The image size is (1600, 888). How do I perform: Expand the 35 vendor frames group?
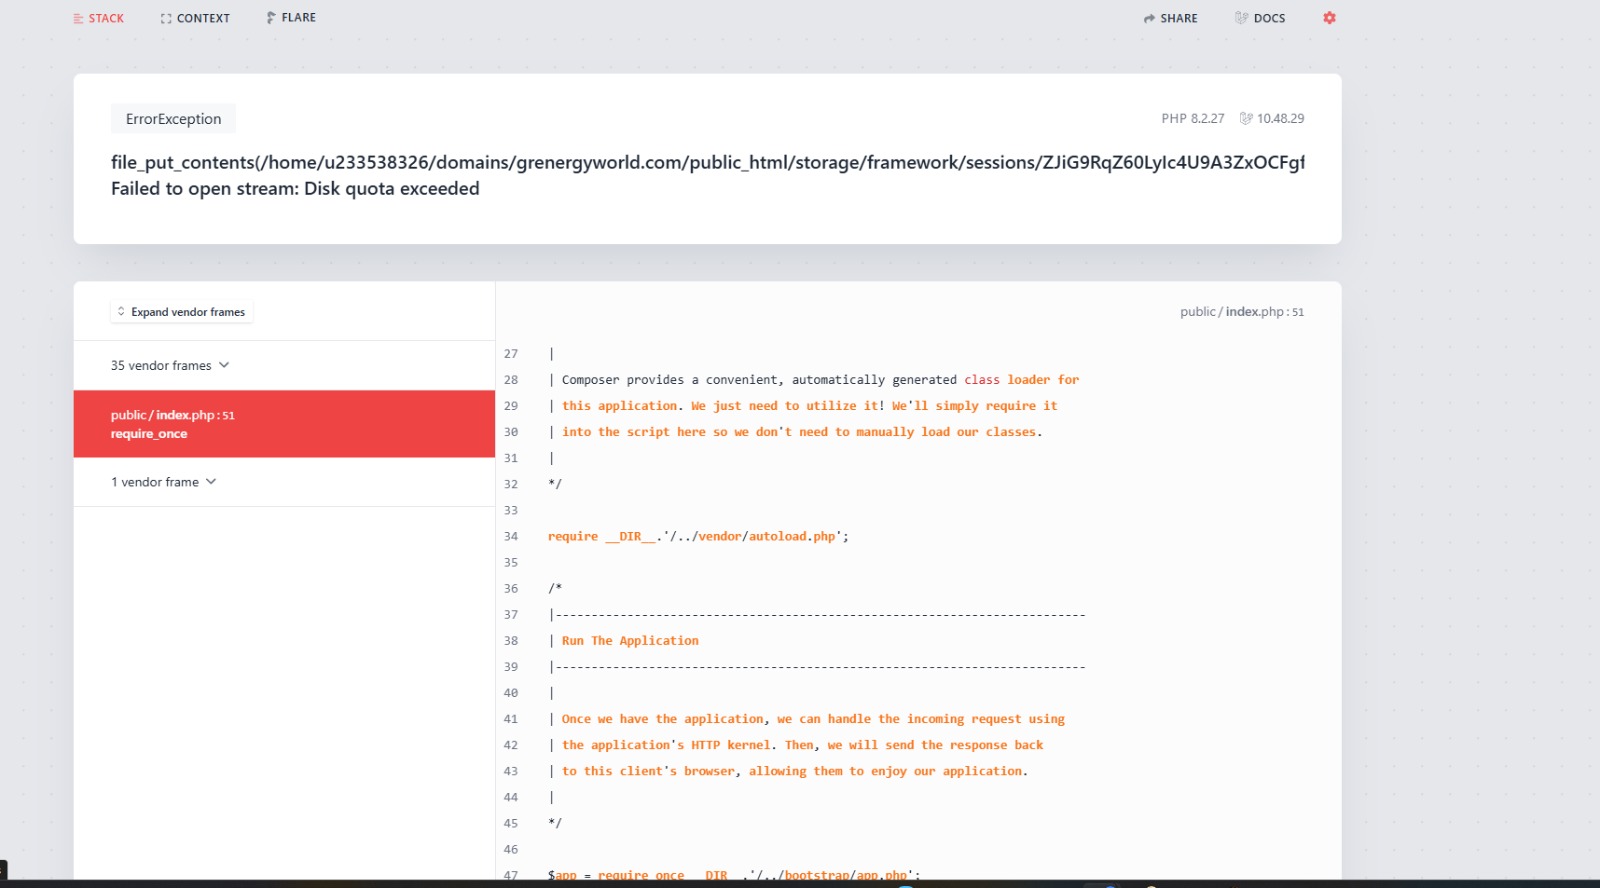click(170, 366)
